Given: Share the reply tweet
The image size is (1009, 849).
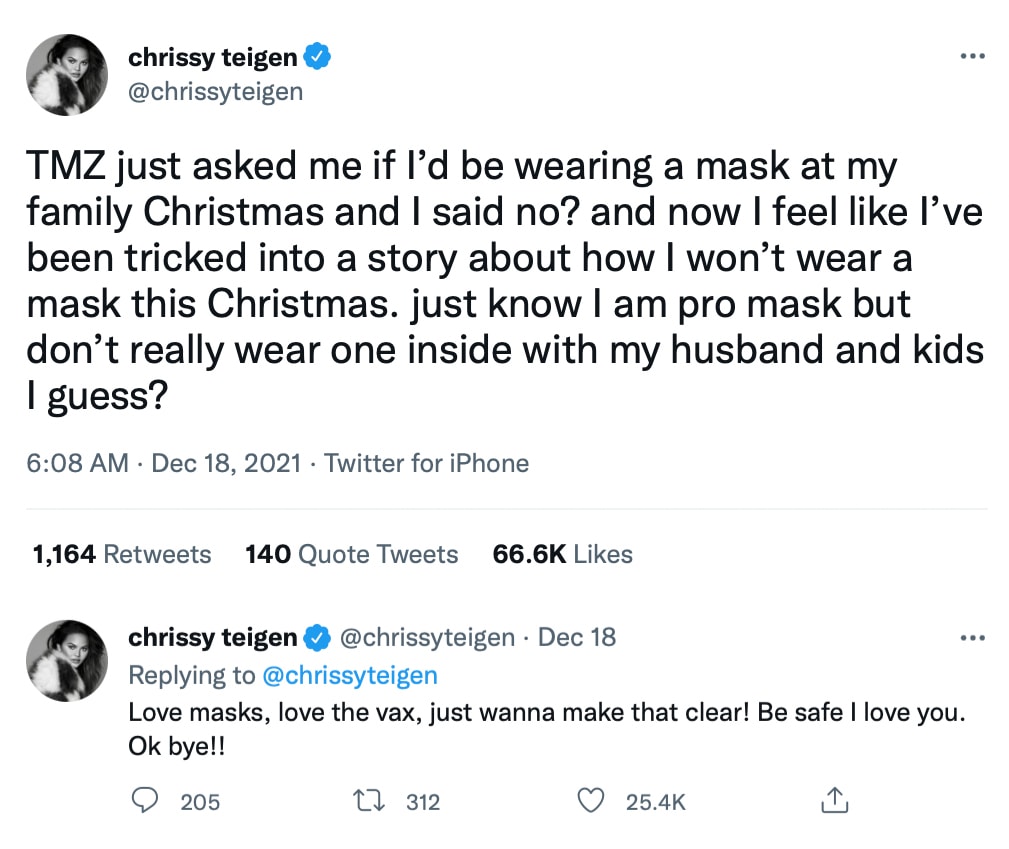Looking at the screenshot, I should point(834,800).
